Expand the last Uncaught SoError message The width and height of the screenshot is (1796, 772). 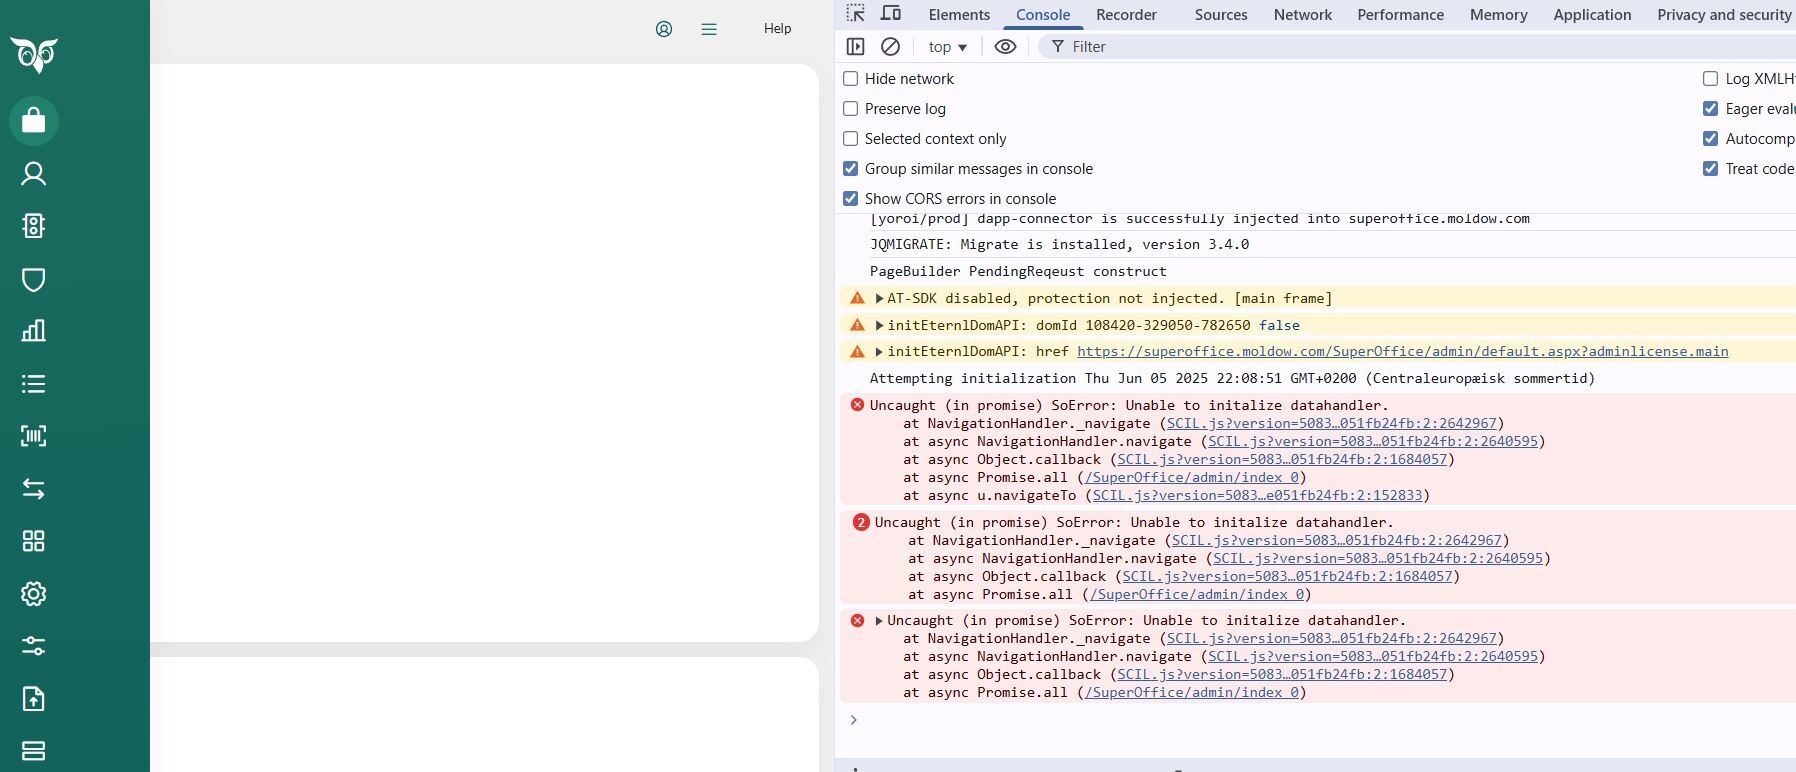coord(879,621)
